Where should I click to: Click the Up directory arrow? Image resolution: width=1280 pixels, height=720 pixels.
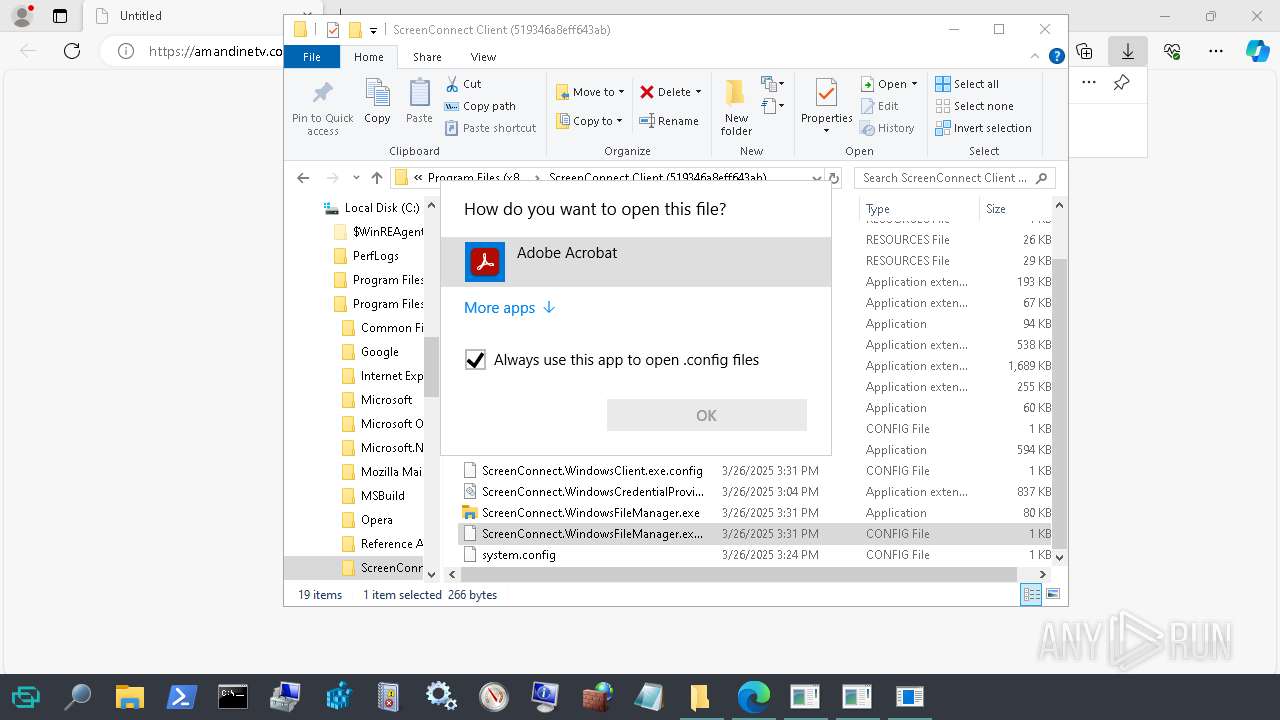[377, 178]
